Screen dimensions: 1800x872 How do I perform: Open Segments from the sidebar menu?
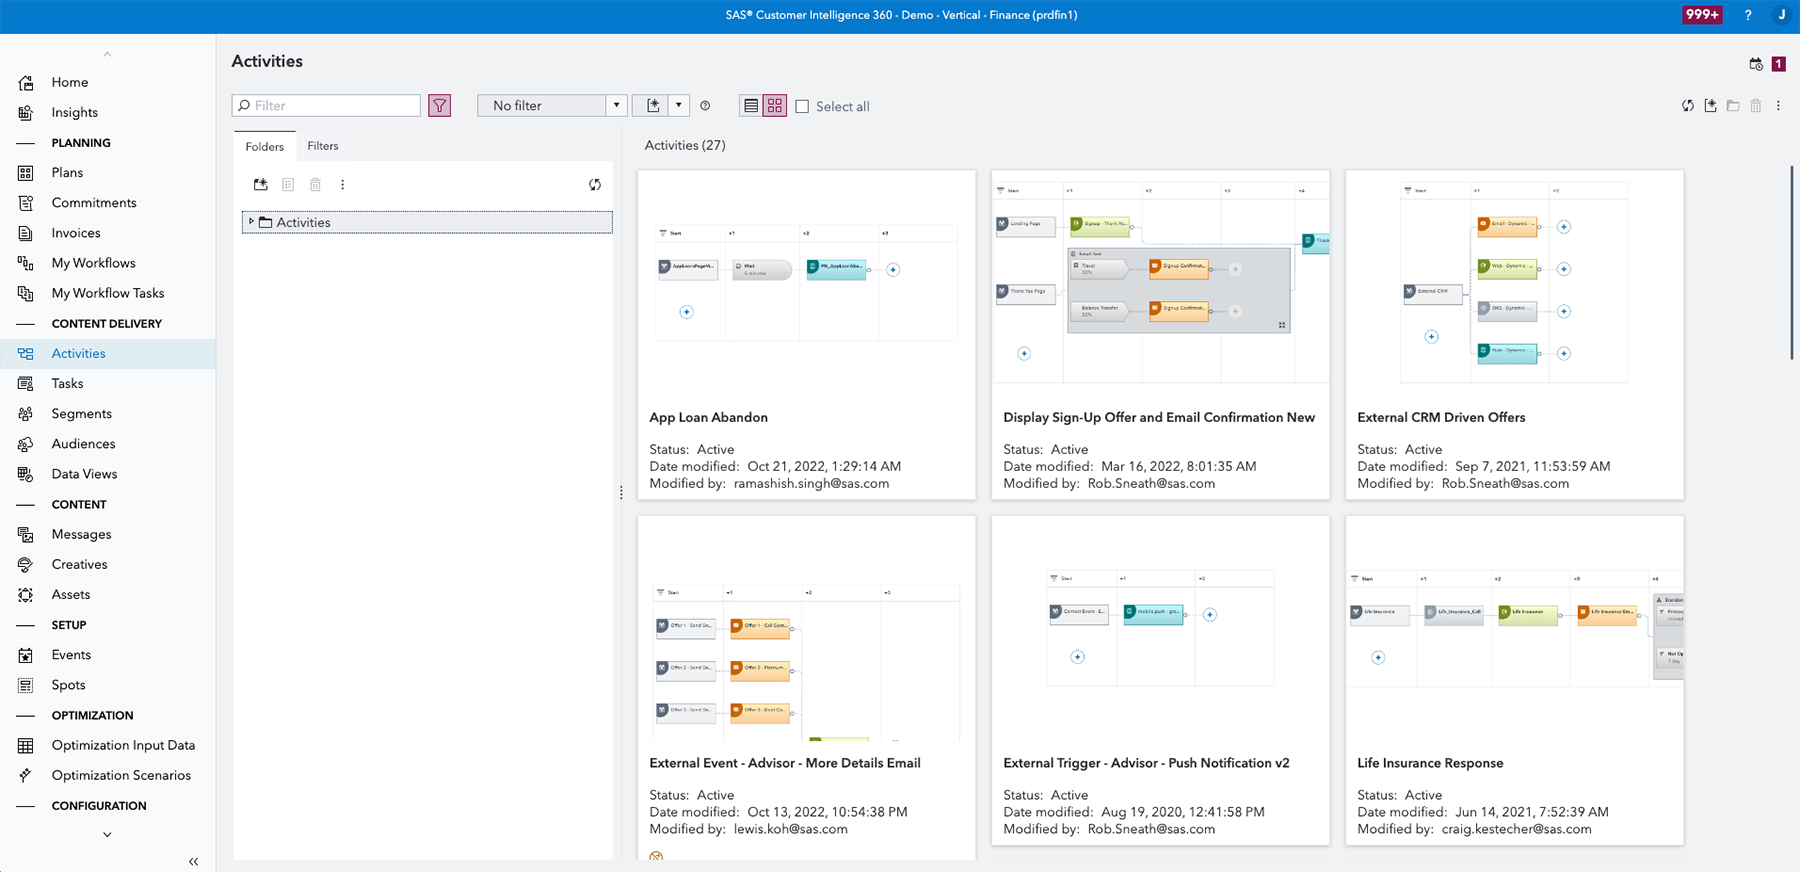[x=81, y=414]
